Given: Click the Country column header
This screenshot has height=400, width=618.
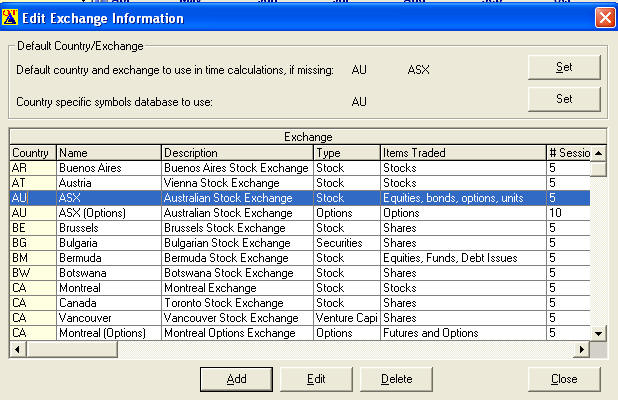Looking at the screenshot, I should [x=33, y=153].
